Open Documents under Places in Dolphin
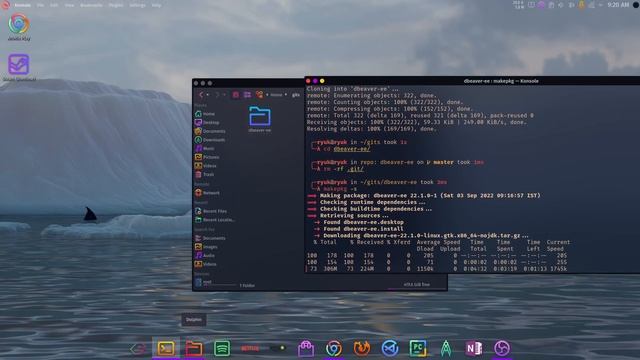Screen dimensions: 640x360 pyautogui.click(x=210, y=131)
